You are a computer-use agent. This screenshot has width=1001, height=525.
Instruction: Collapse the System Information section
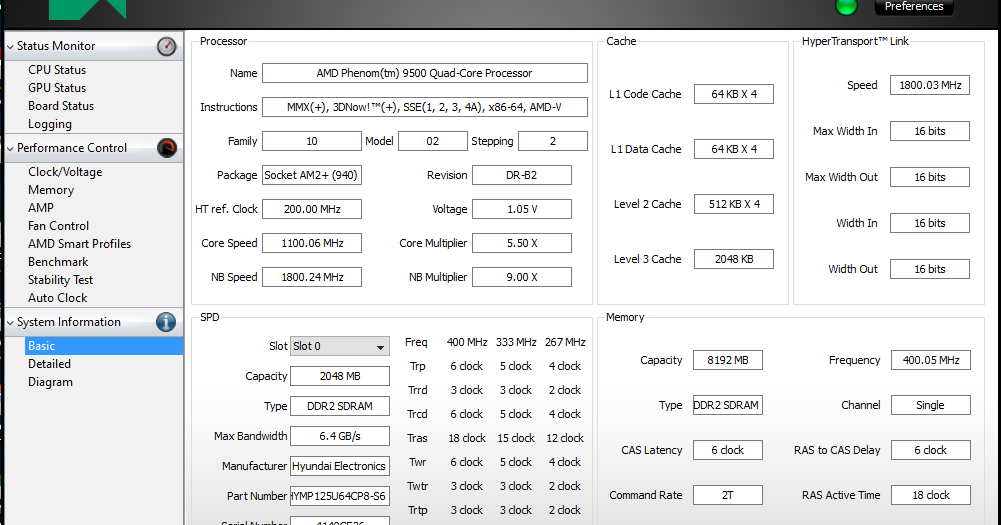pyautogui.click(x=10, y=323)
